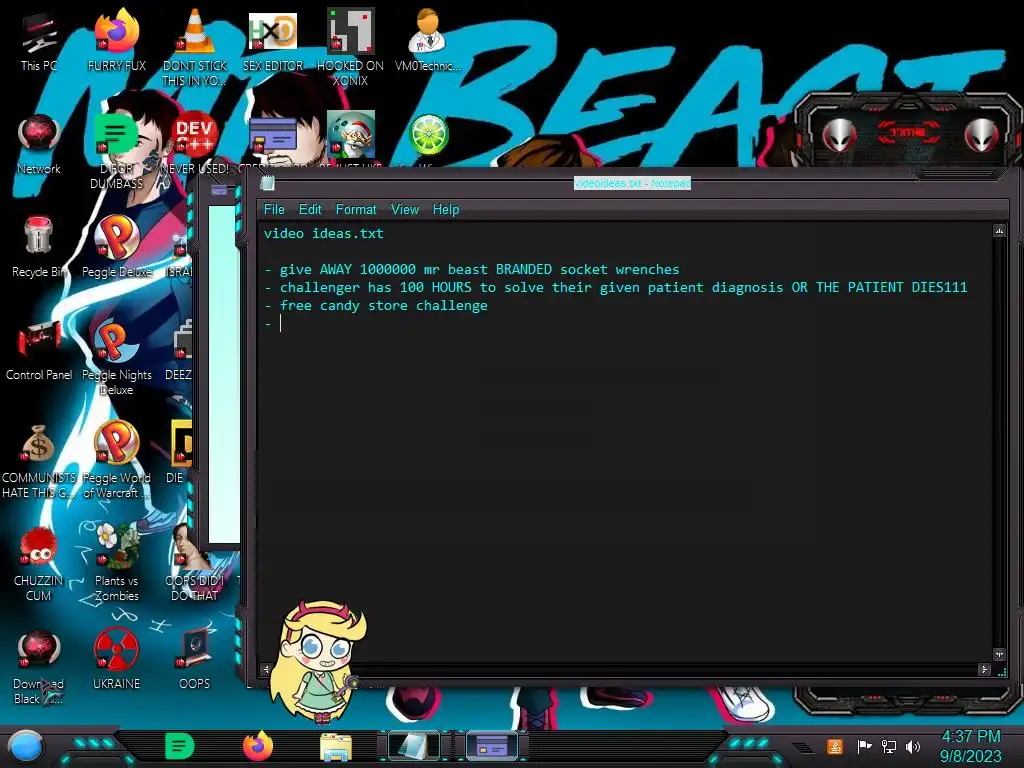Click the Start orb on the taskbar

click(26, 747)
